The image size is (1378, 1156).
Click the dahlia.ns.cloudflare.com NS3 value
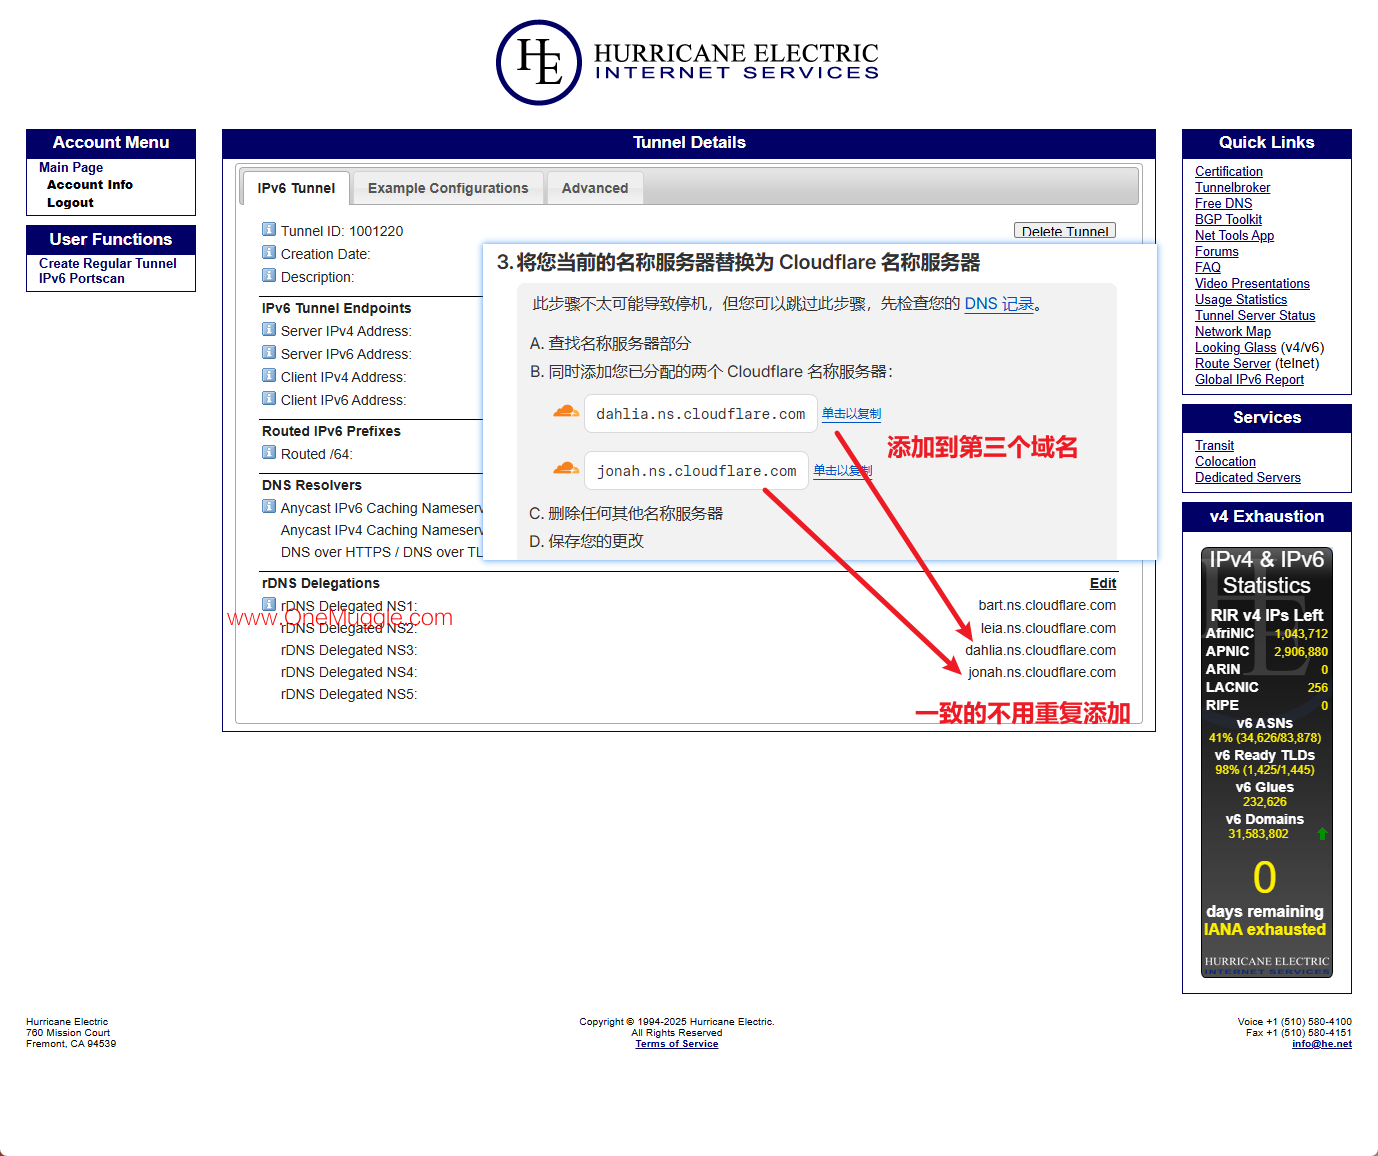(1041, 651)
